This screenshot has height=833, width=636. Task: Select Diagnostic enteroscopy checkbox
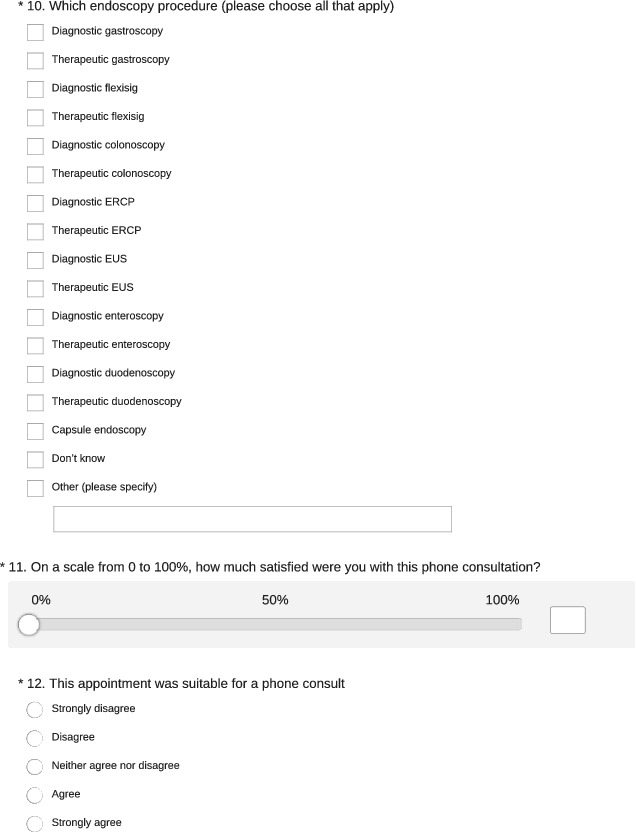pyautogui.click(x=35, y=317)
